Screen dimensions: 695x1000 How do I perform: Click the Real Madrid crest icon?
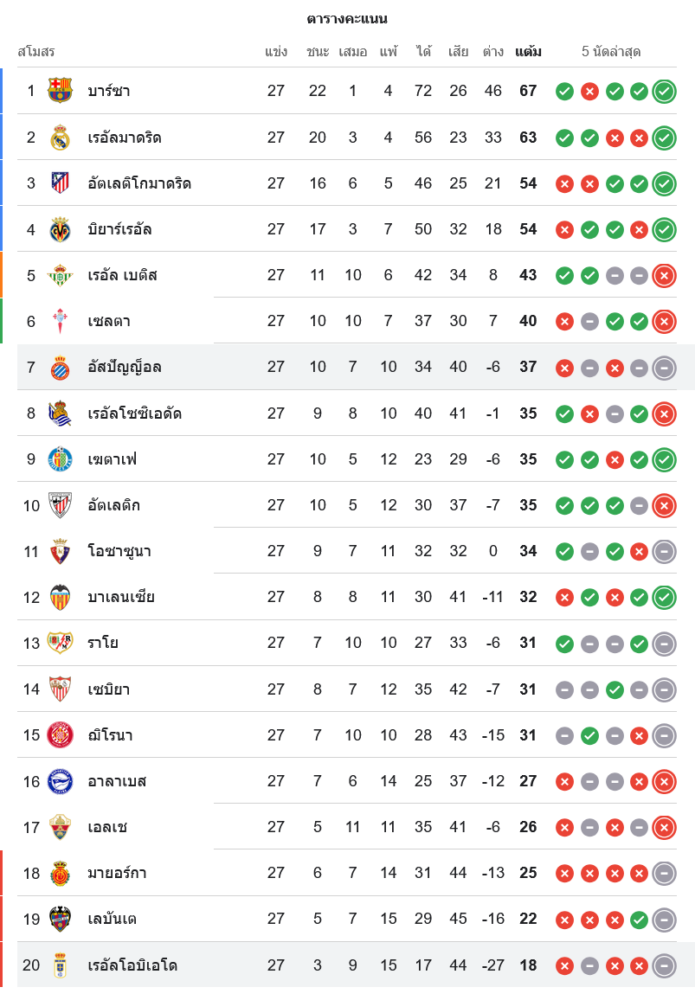click(60, 137)
